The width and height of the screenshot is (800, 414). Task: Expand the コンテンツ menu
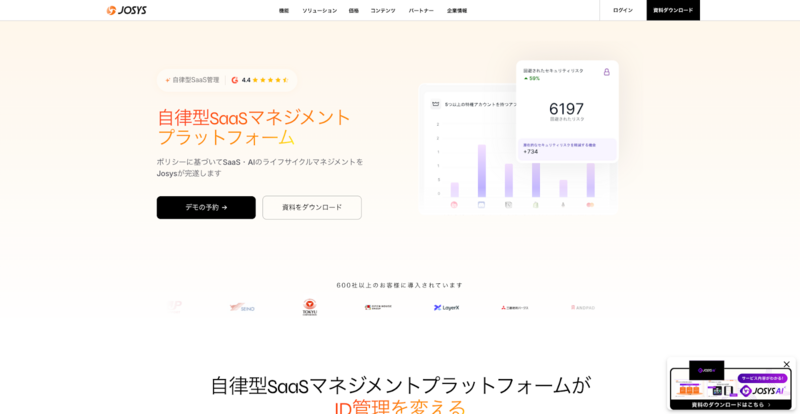click(382, 10)
